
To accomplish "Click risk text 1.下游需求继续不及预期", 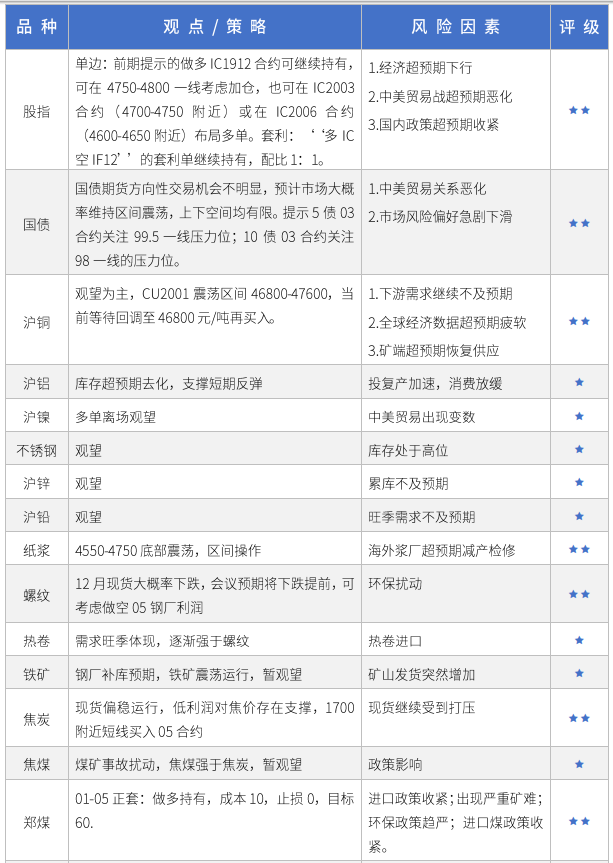I will pos(440,294).
